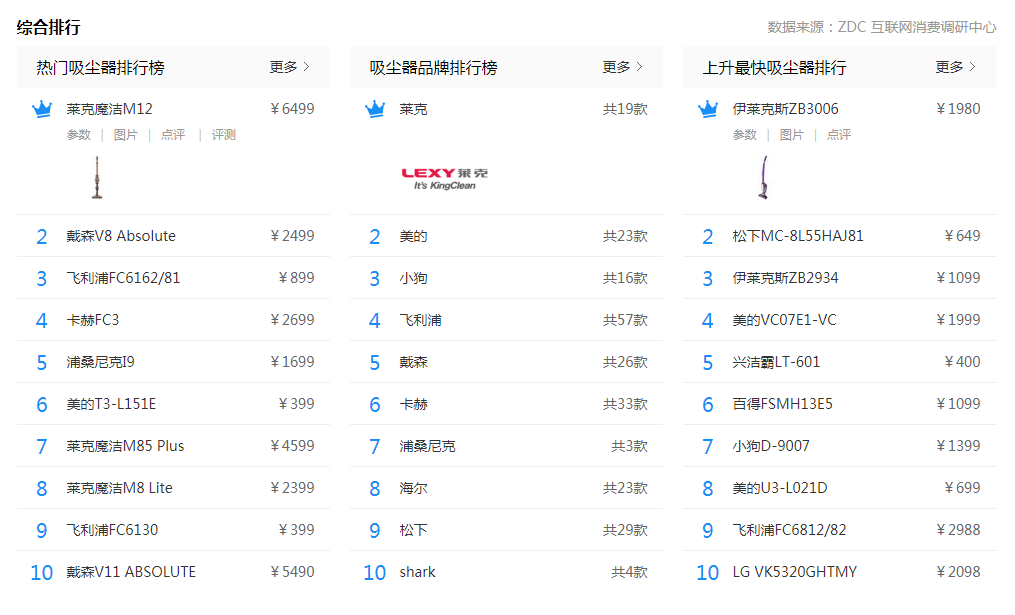Viewport: 1015px width, 615px height.
Task: Click 共33款 count for 卡赫
Action: point(625,404)
